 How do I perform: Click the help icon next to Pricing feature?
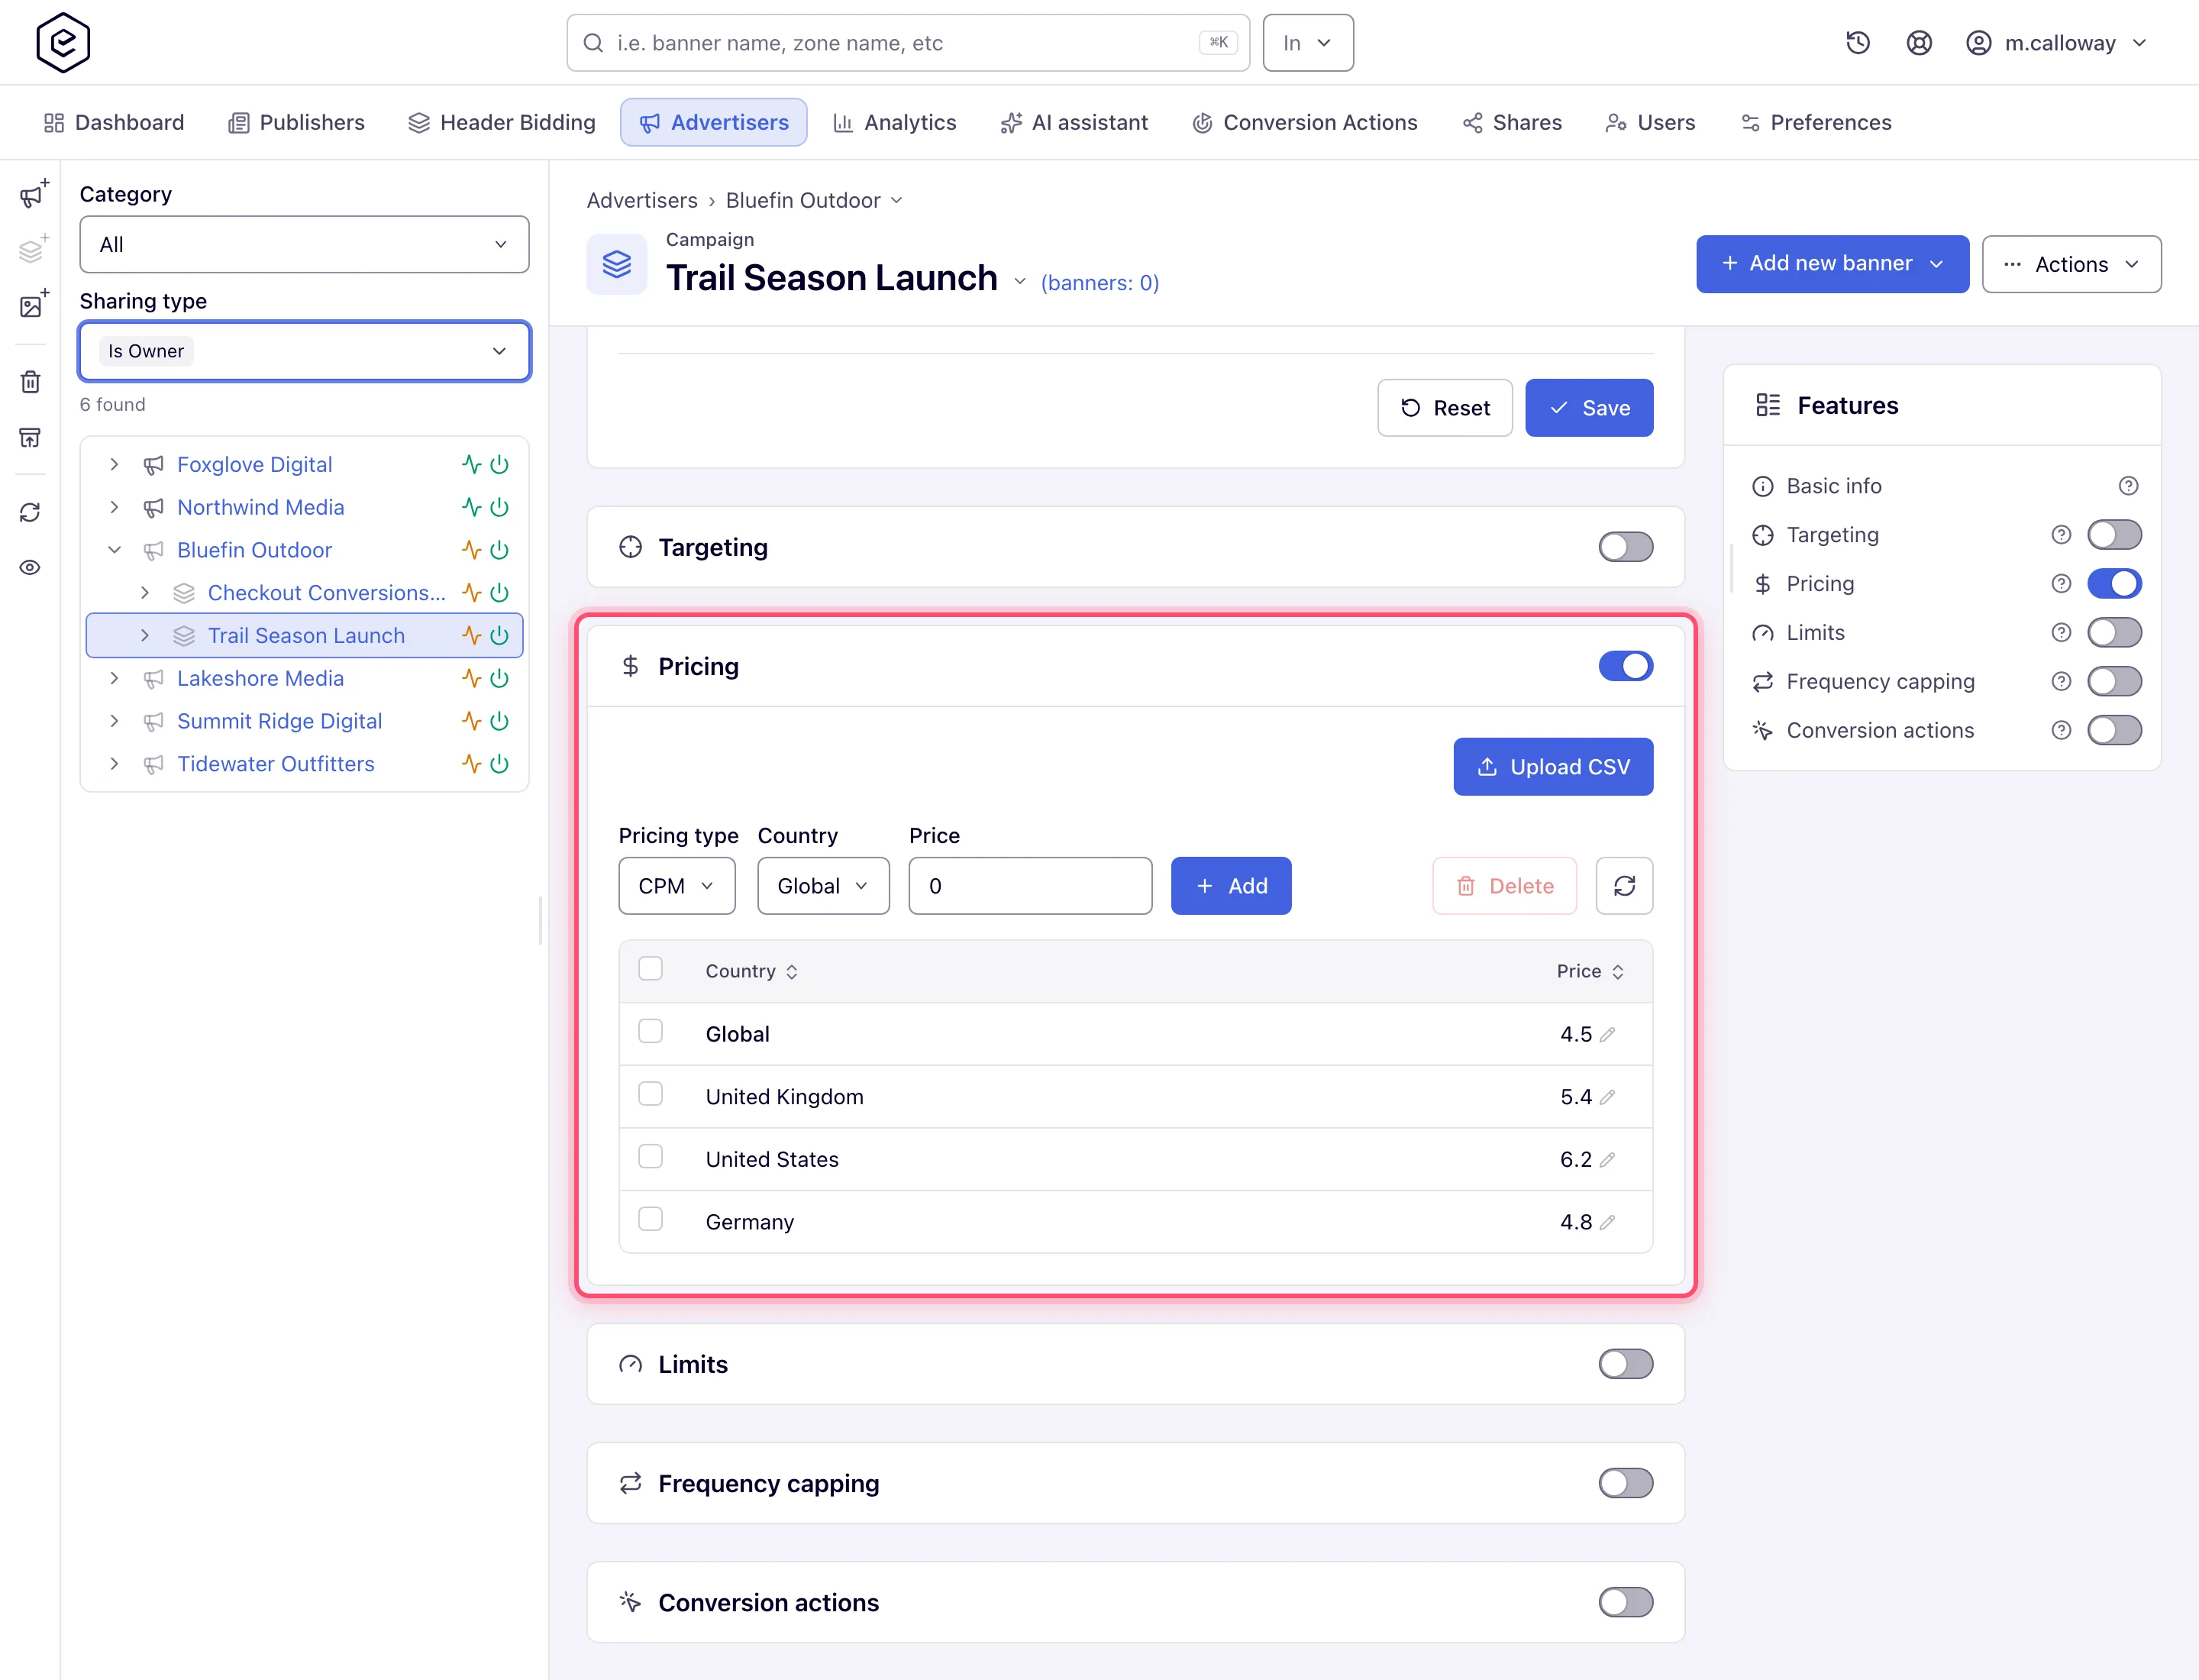click(x=2061, y=584)
